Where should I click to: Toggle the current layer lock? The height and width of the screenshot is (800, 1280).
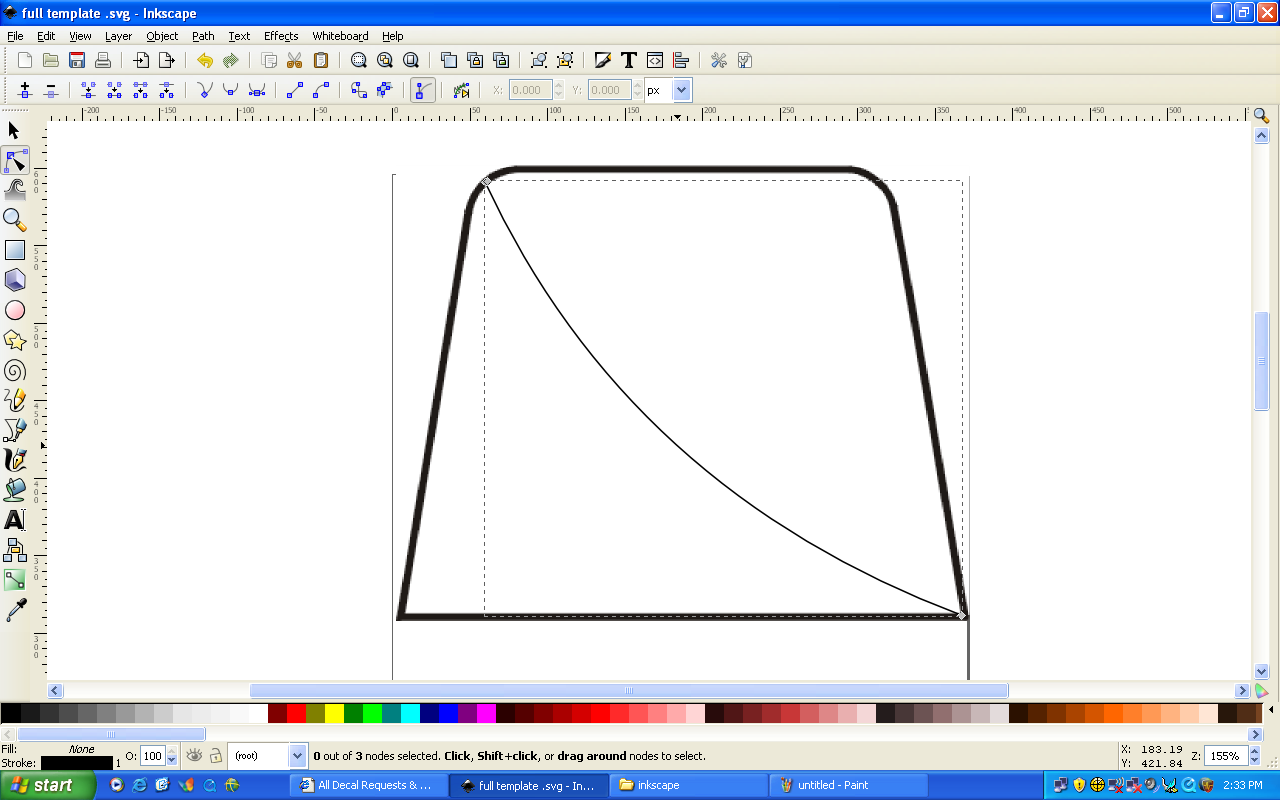point(214,756)
